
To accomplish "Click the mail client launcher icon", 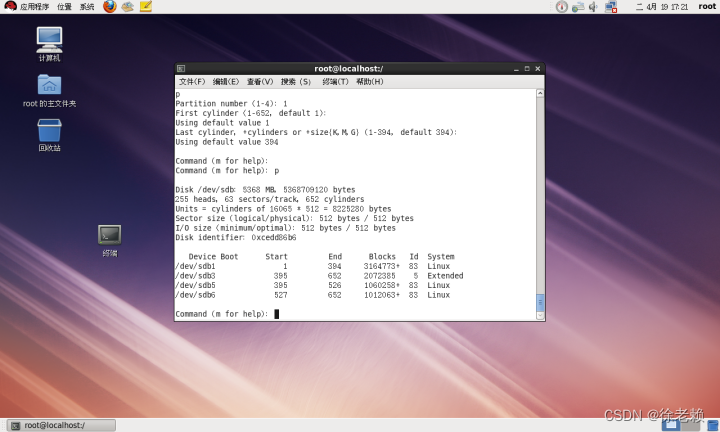I will 128,6.
